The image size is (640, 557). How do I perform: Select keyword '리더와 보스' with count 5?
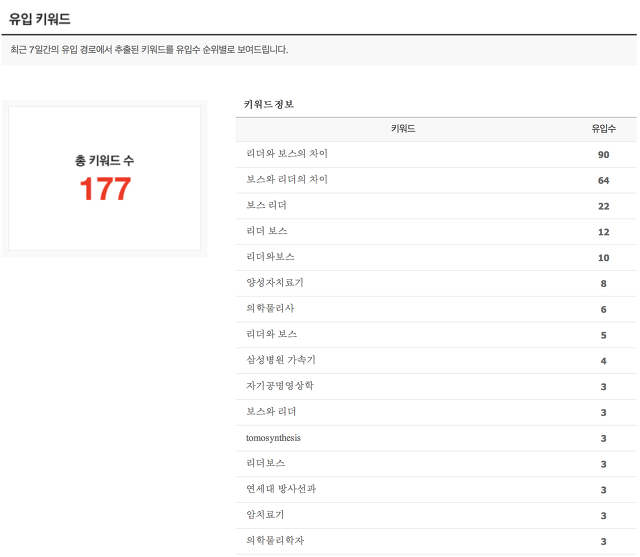coord(271,334)
